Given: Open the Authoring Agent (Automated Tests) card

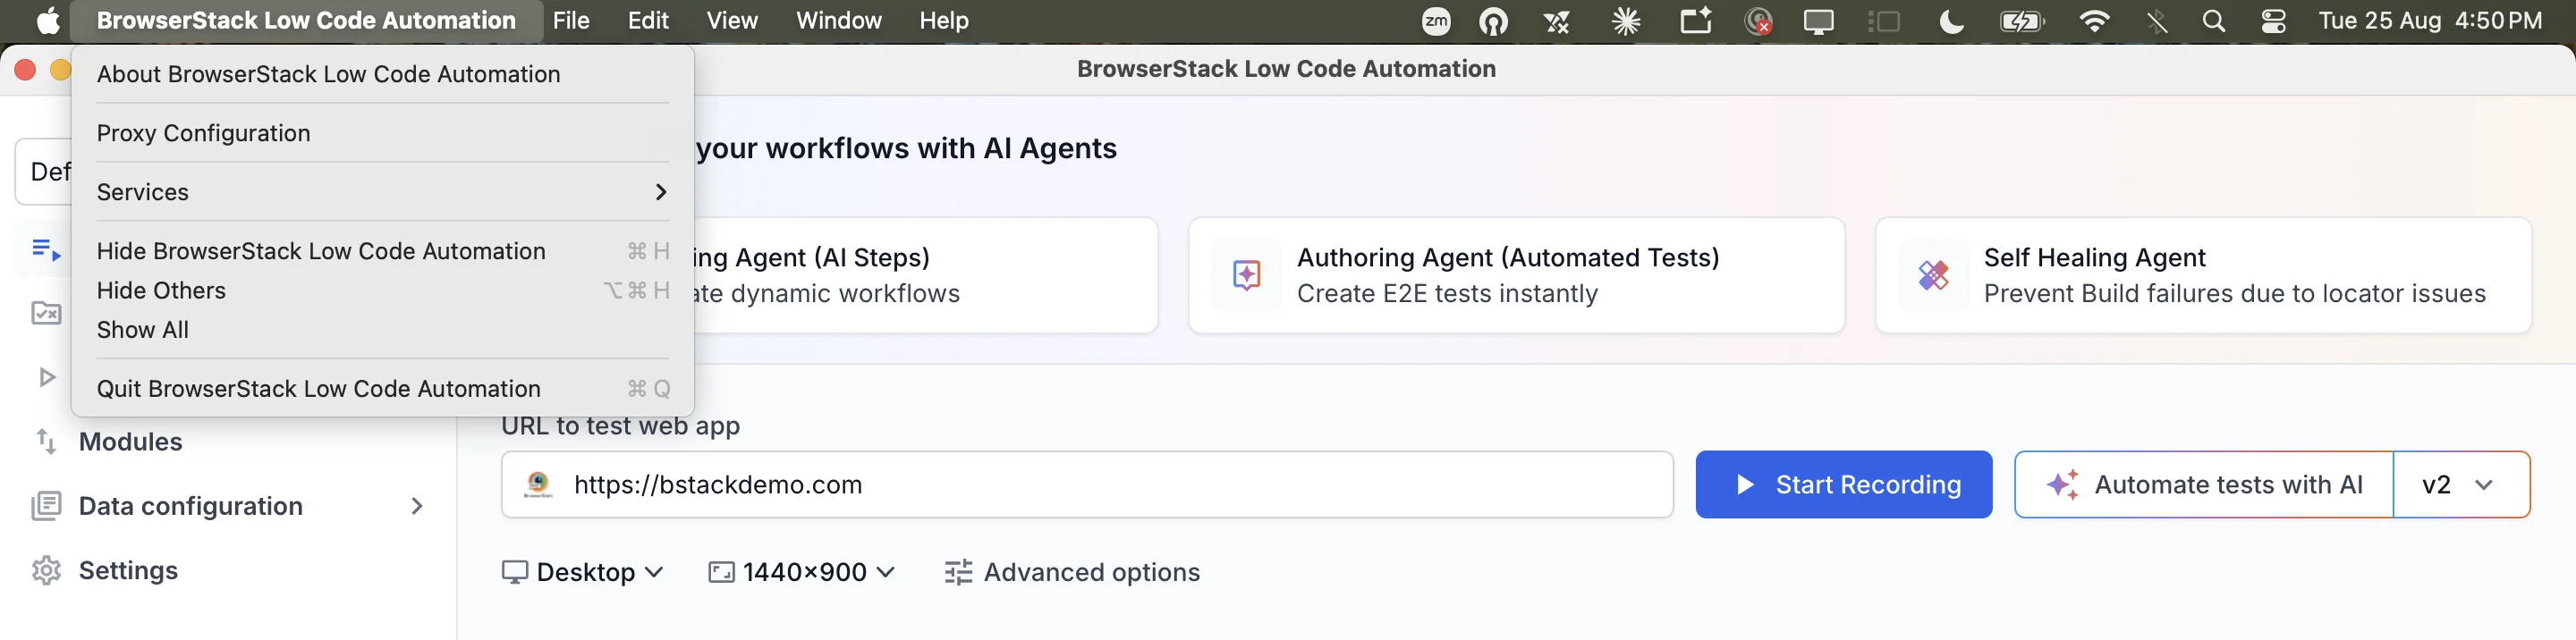Looking at the screenshot, I should click(1516, 275).
